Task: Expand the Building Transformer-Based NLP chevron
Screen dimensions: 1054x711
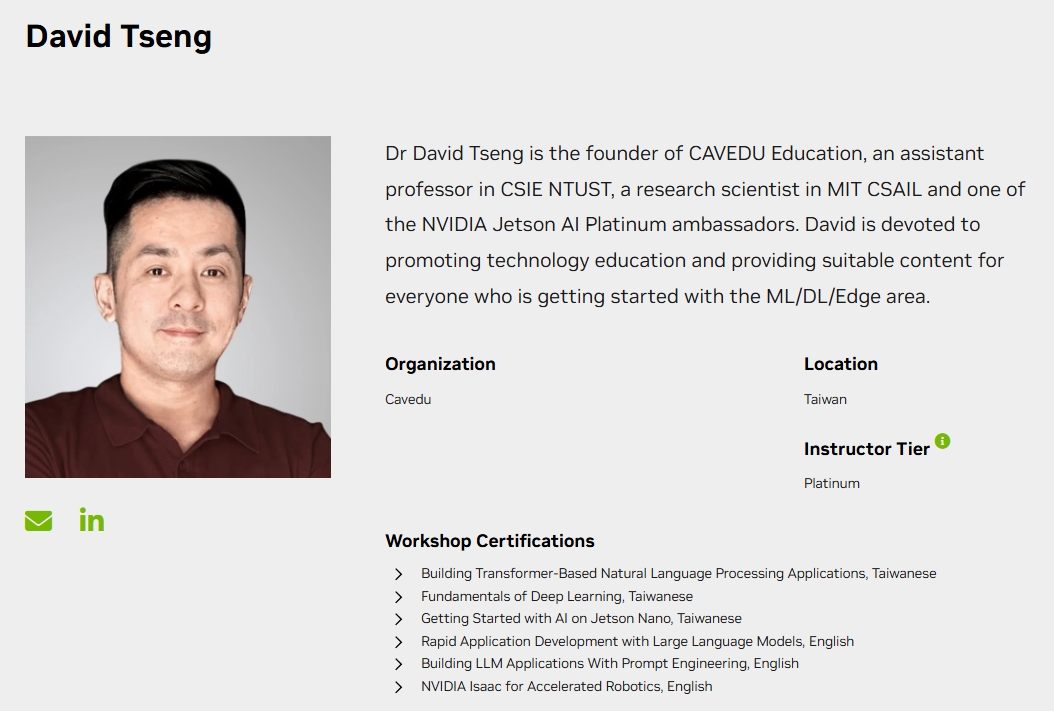Action: tap(399, 574)
